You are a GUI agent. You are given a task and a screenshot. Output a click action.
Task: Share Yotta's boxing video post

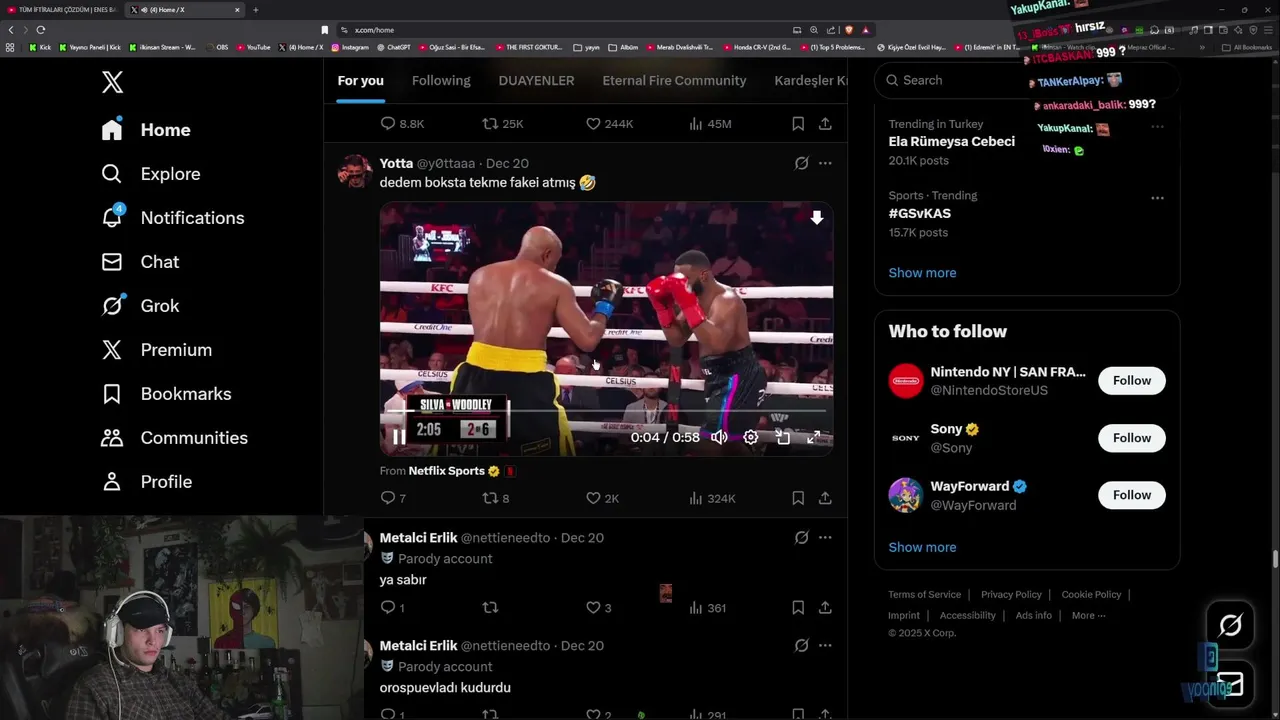click(825, 498)
